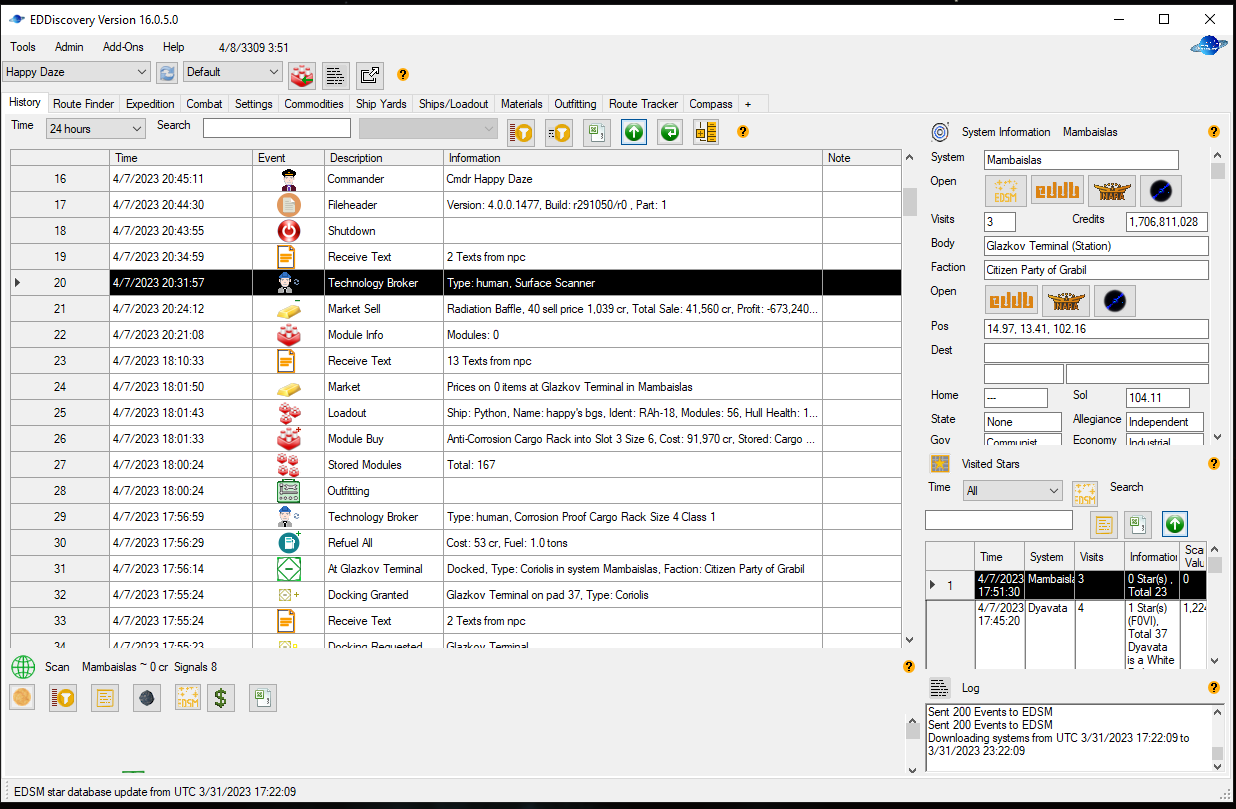Select the Docking Granted event row
This screenshot has height=809, width=1236.
click(x=455, y=595)
